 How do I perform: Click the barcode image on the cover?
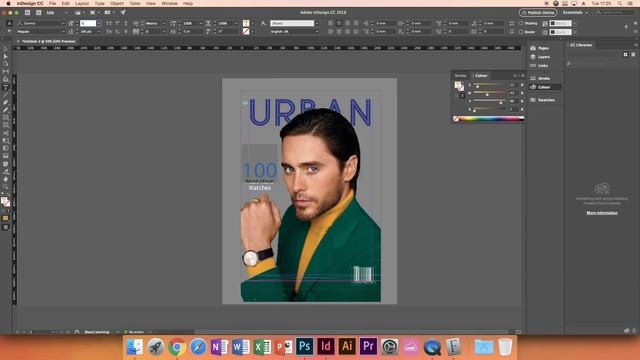(x=363, y=274)
